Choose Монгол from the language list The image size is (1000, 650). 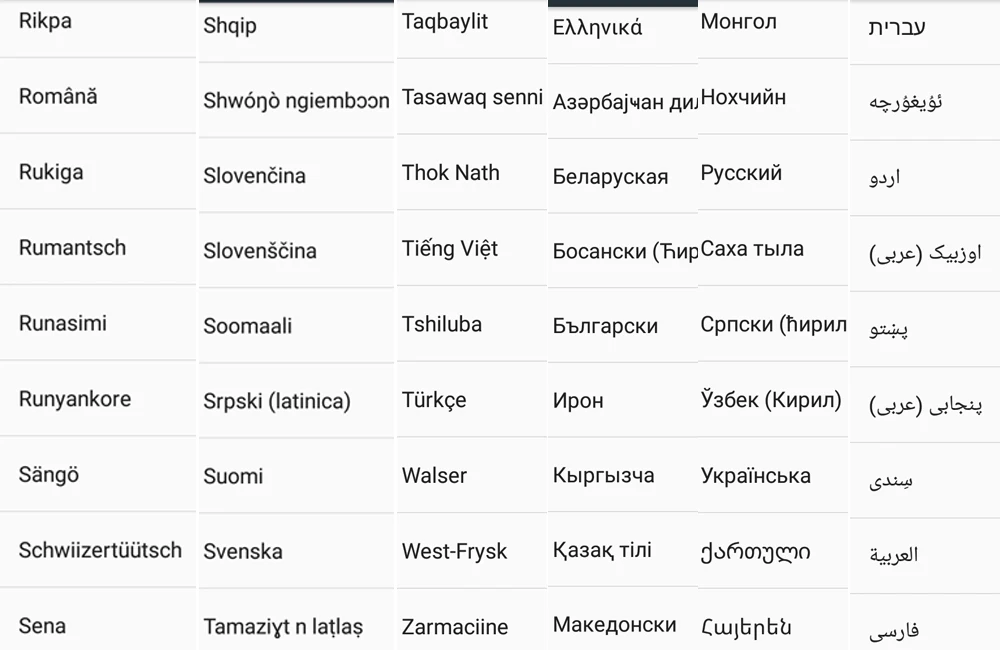pyautogui.click(x=773, y=22)
